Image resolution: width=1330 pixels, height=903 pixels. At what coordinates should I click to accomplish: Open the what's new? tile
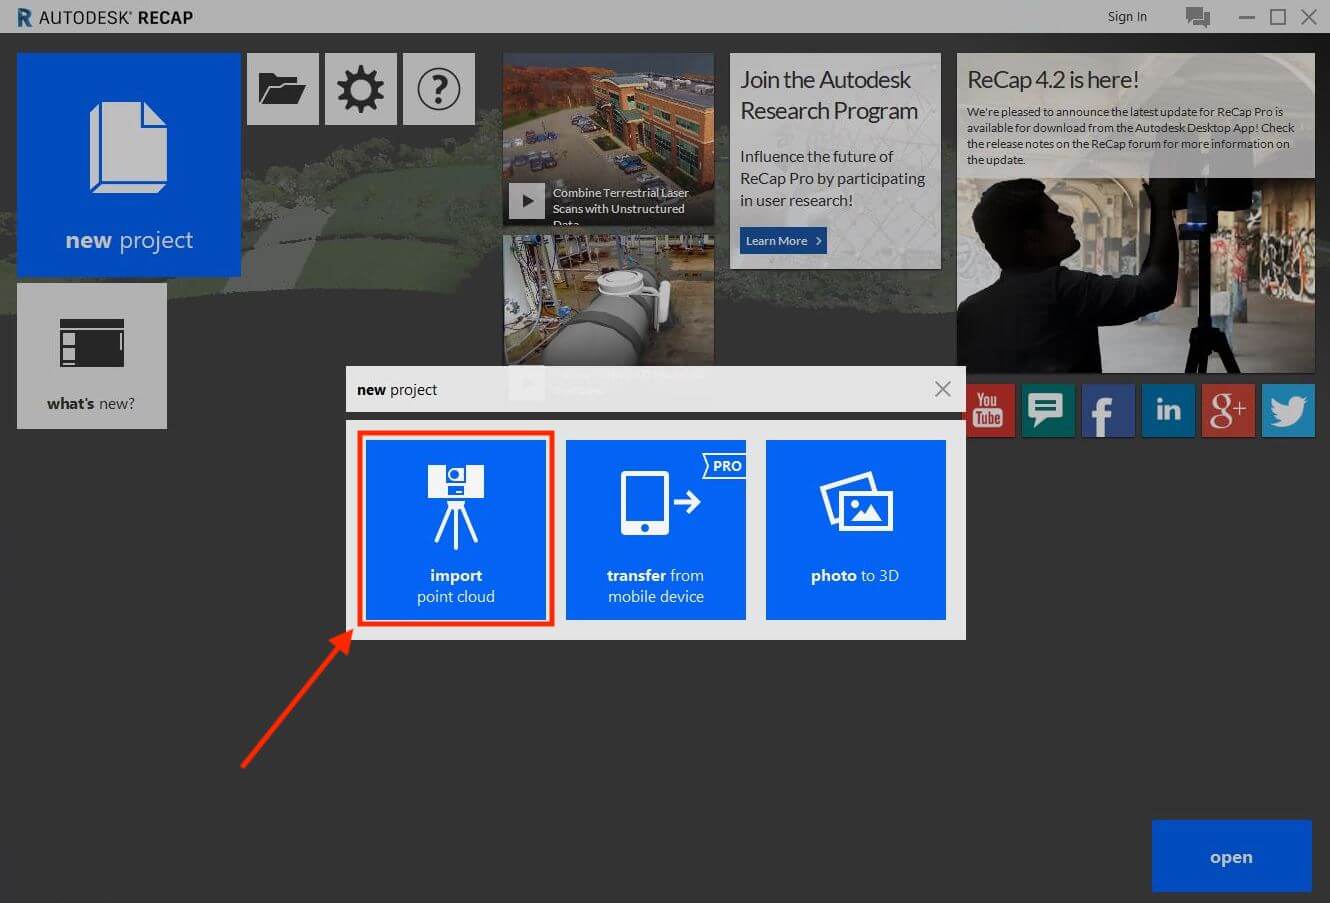[92, 356]
